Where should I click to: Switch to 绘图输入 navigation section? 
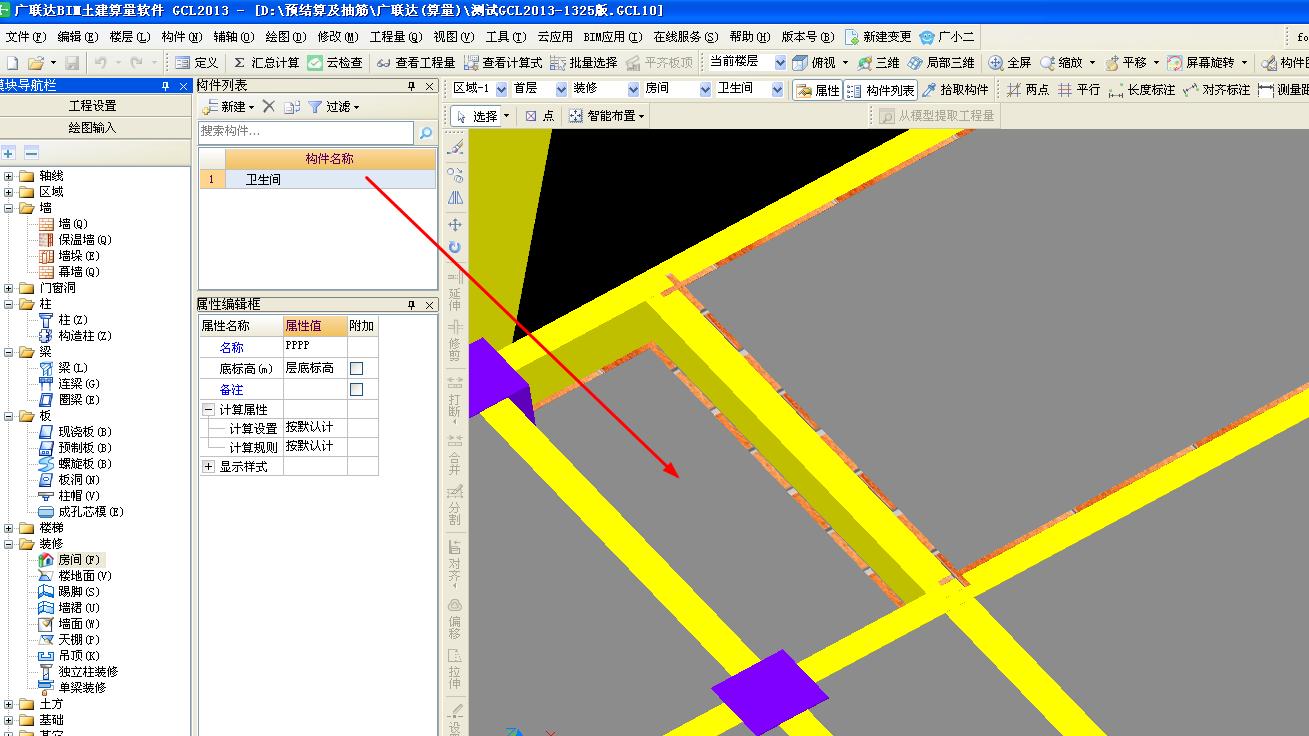92,128
